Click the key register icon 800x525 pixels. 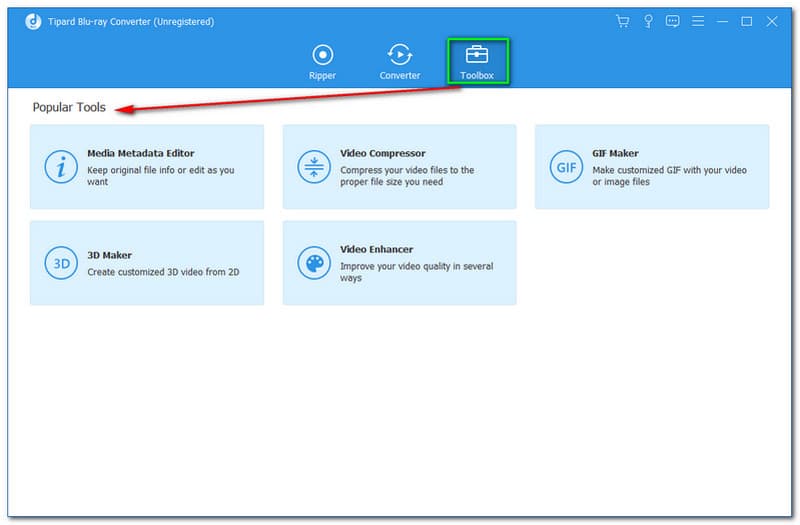click(648, 21)
